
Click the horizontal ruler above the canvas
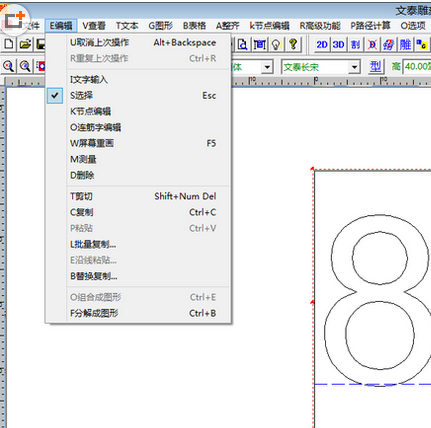(x=330, y=81)
